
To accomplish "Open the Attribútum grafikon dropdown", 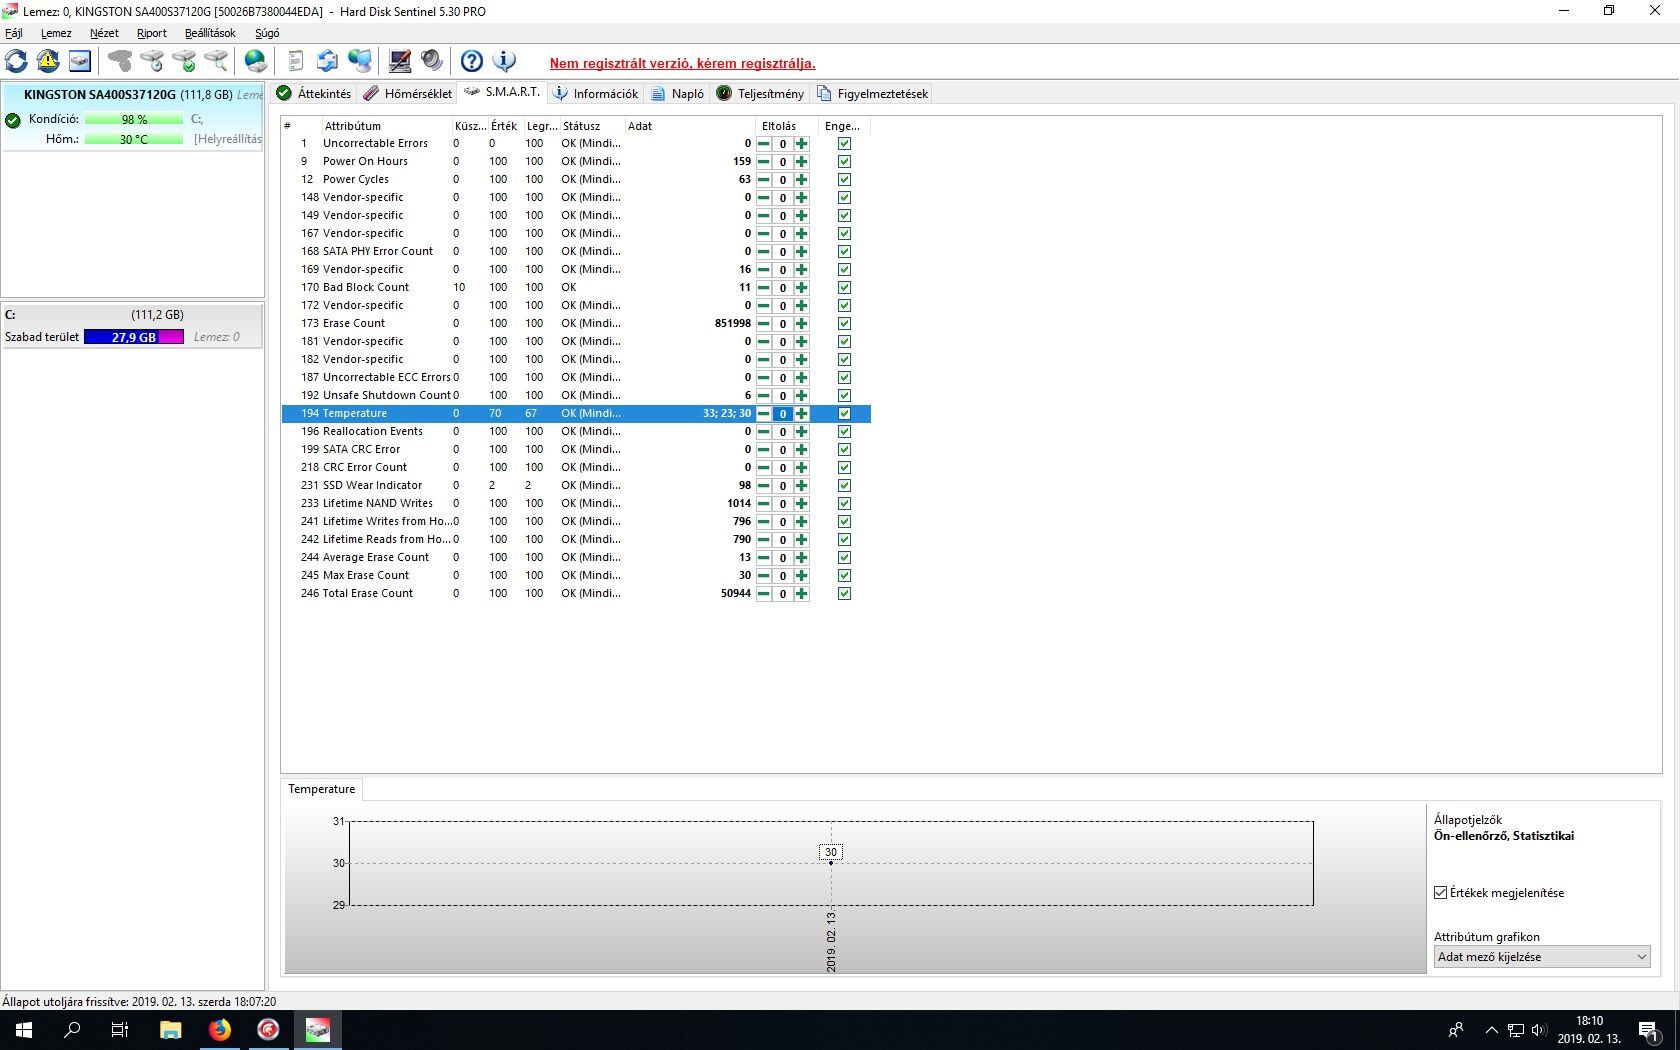I will pyautogui.click(x=1542, y=957).
